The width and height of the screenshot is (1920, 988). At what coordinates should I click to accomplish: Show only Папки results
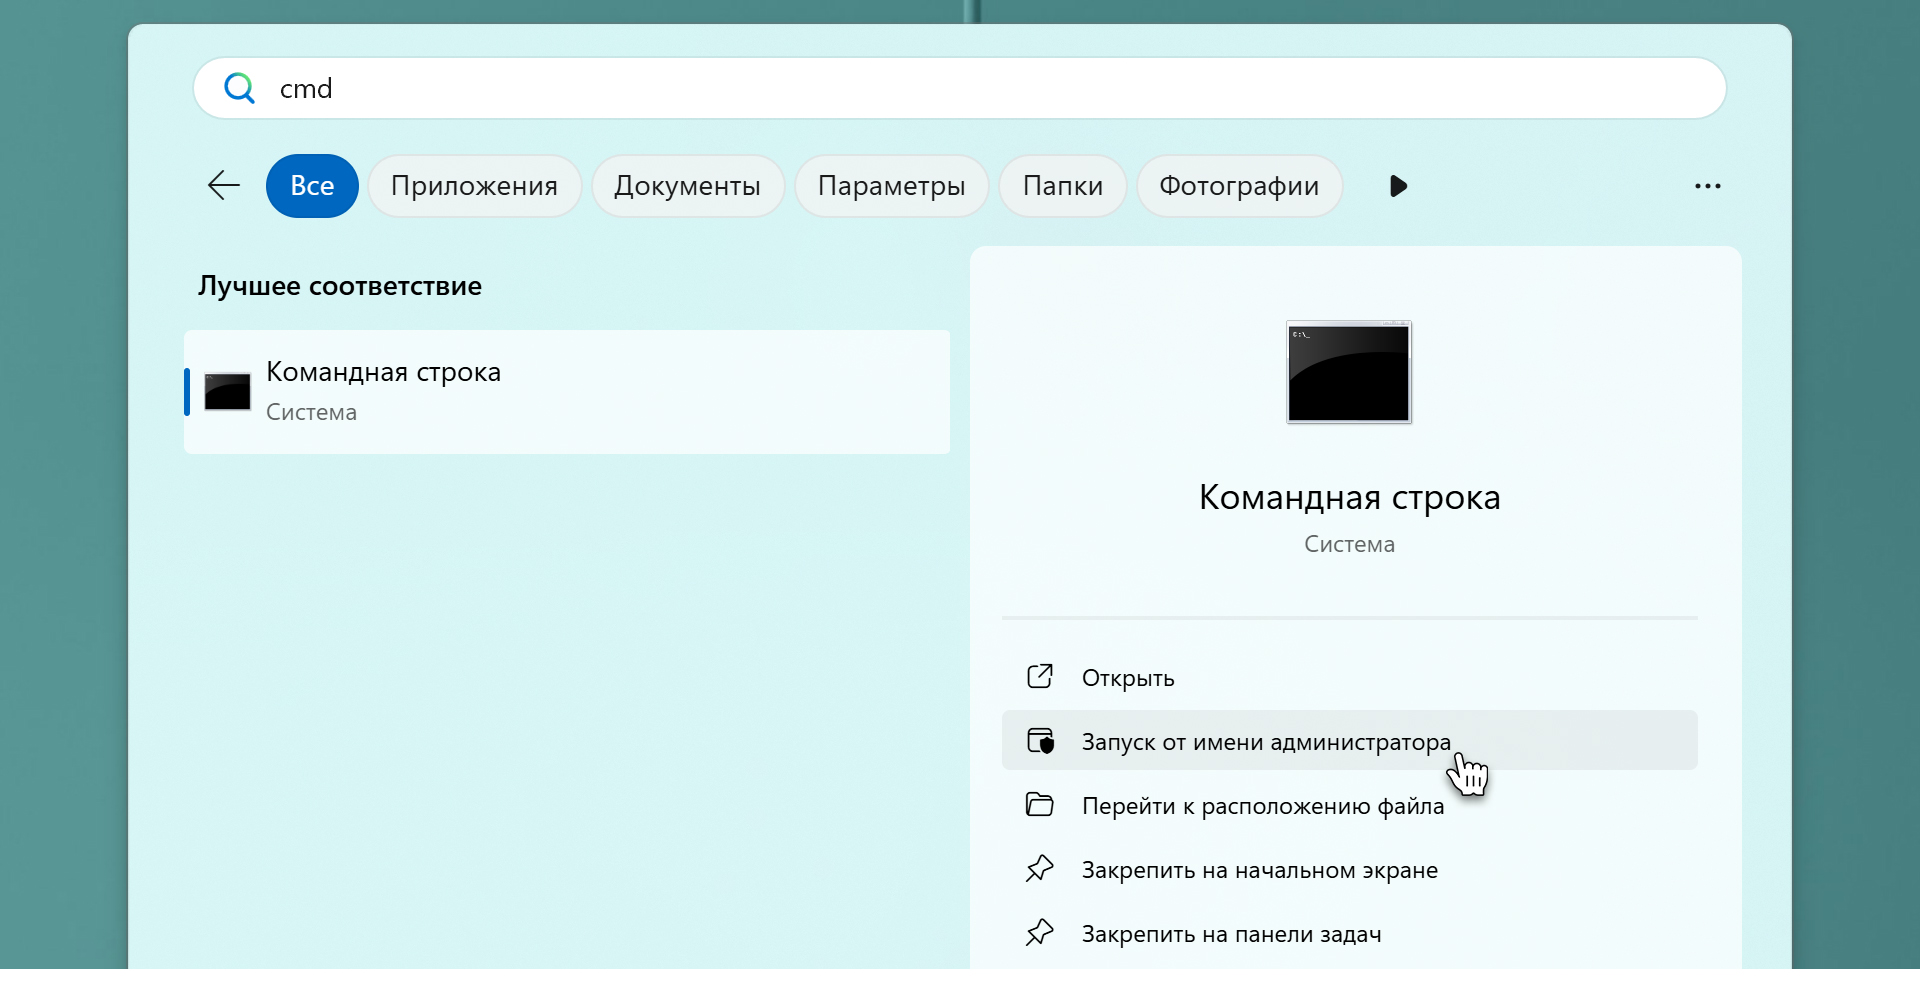1062,186
